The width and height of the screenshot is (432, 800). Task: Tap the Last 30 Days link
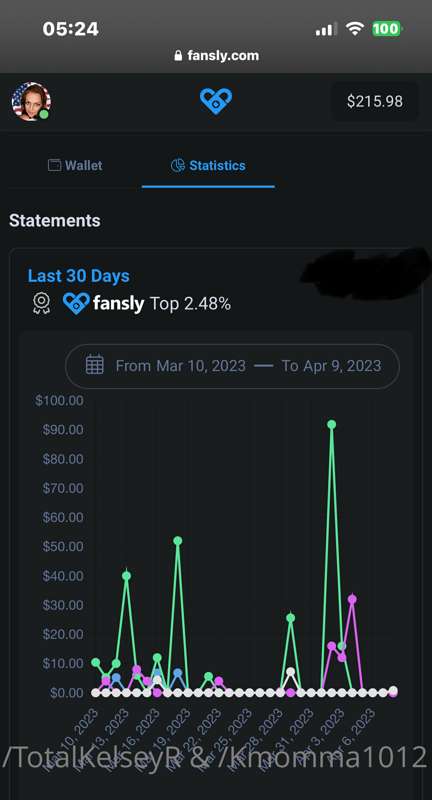pyautogui.click(x=79, y=276)
